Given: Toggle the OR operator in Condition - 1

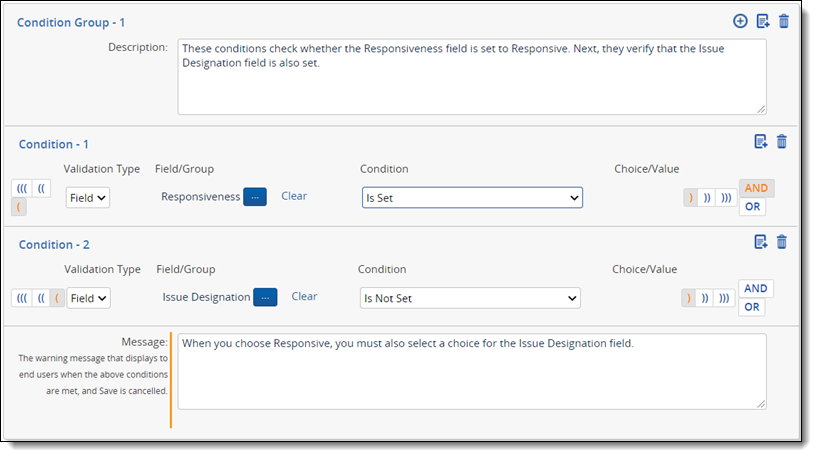Looking at the screenshot, I should click(752, 207).
